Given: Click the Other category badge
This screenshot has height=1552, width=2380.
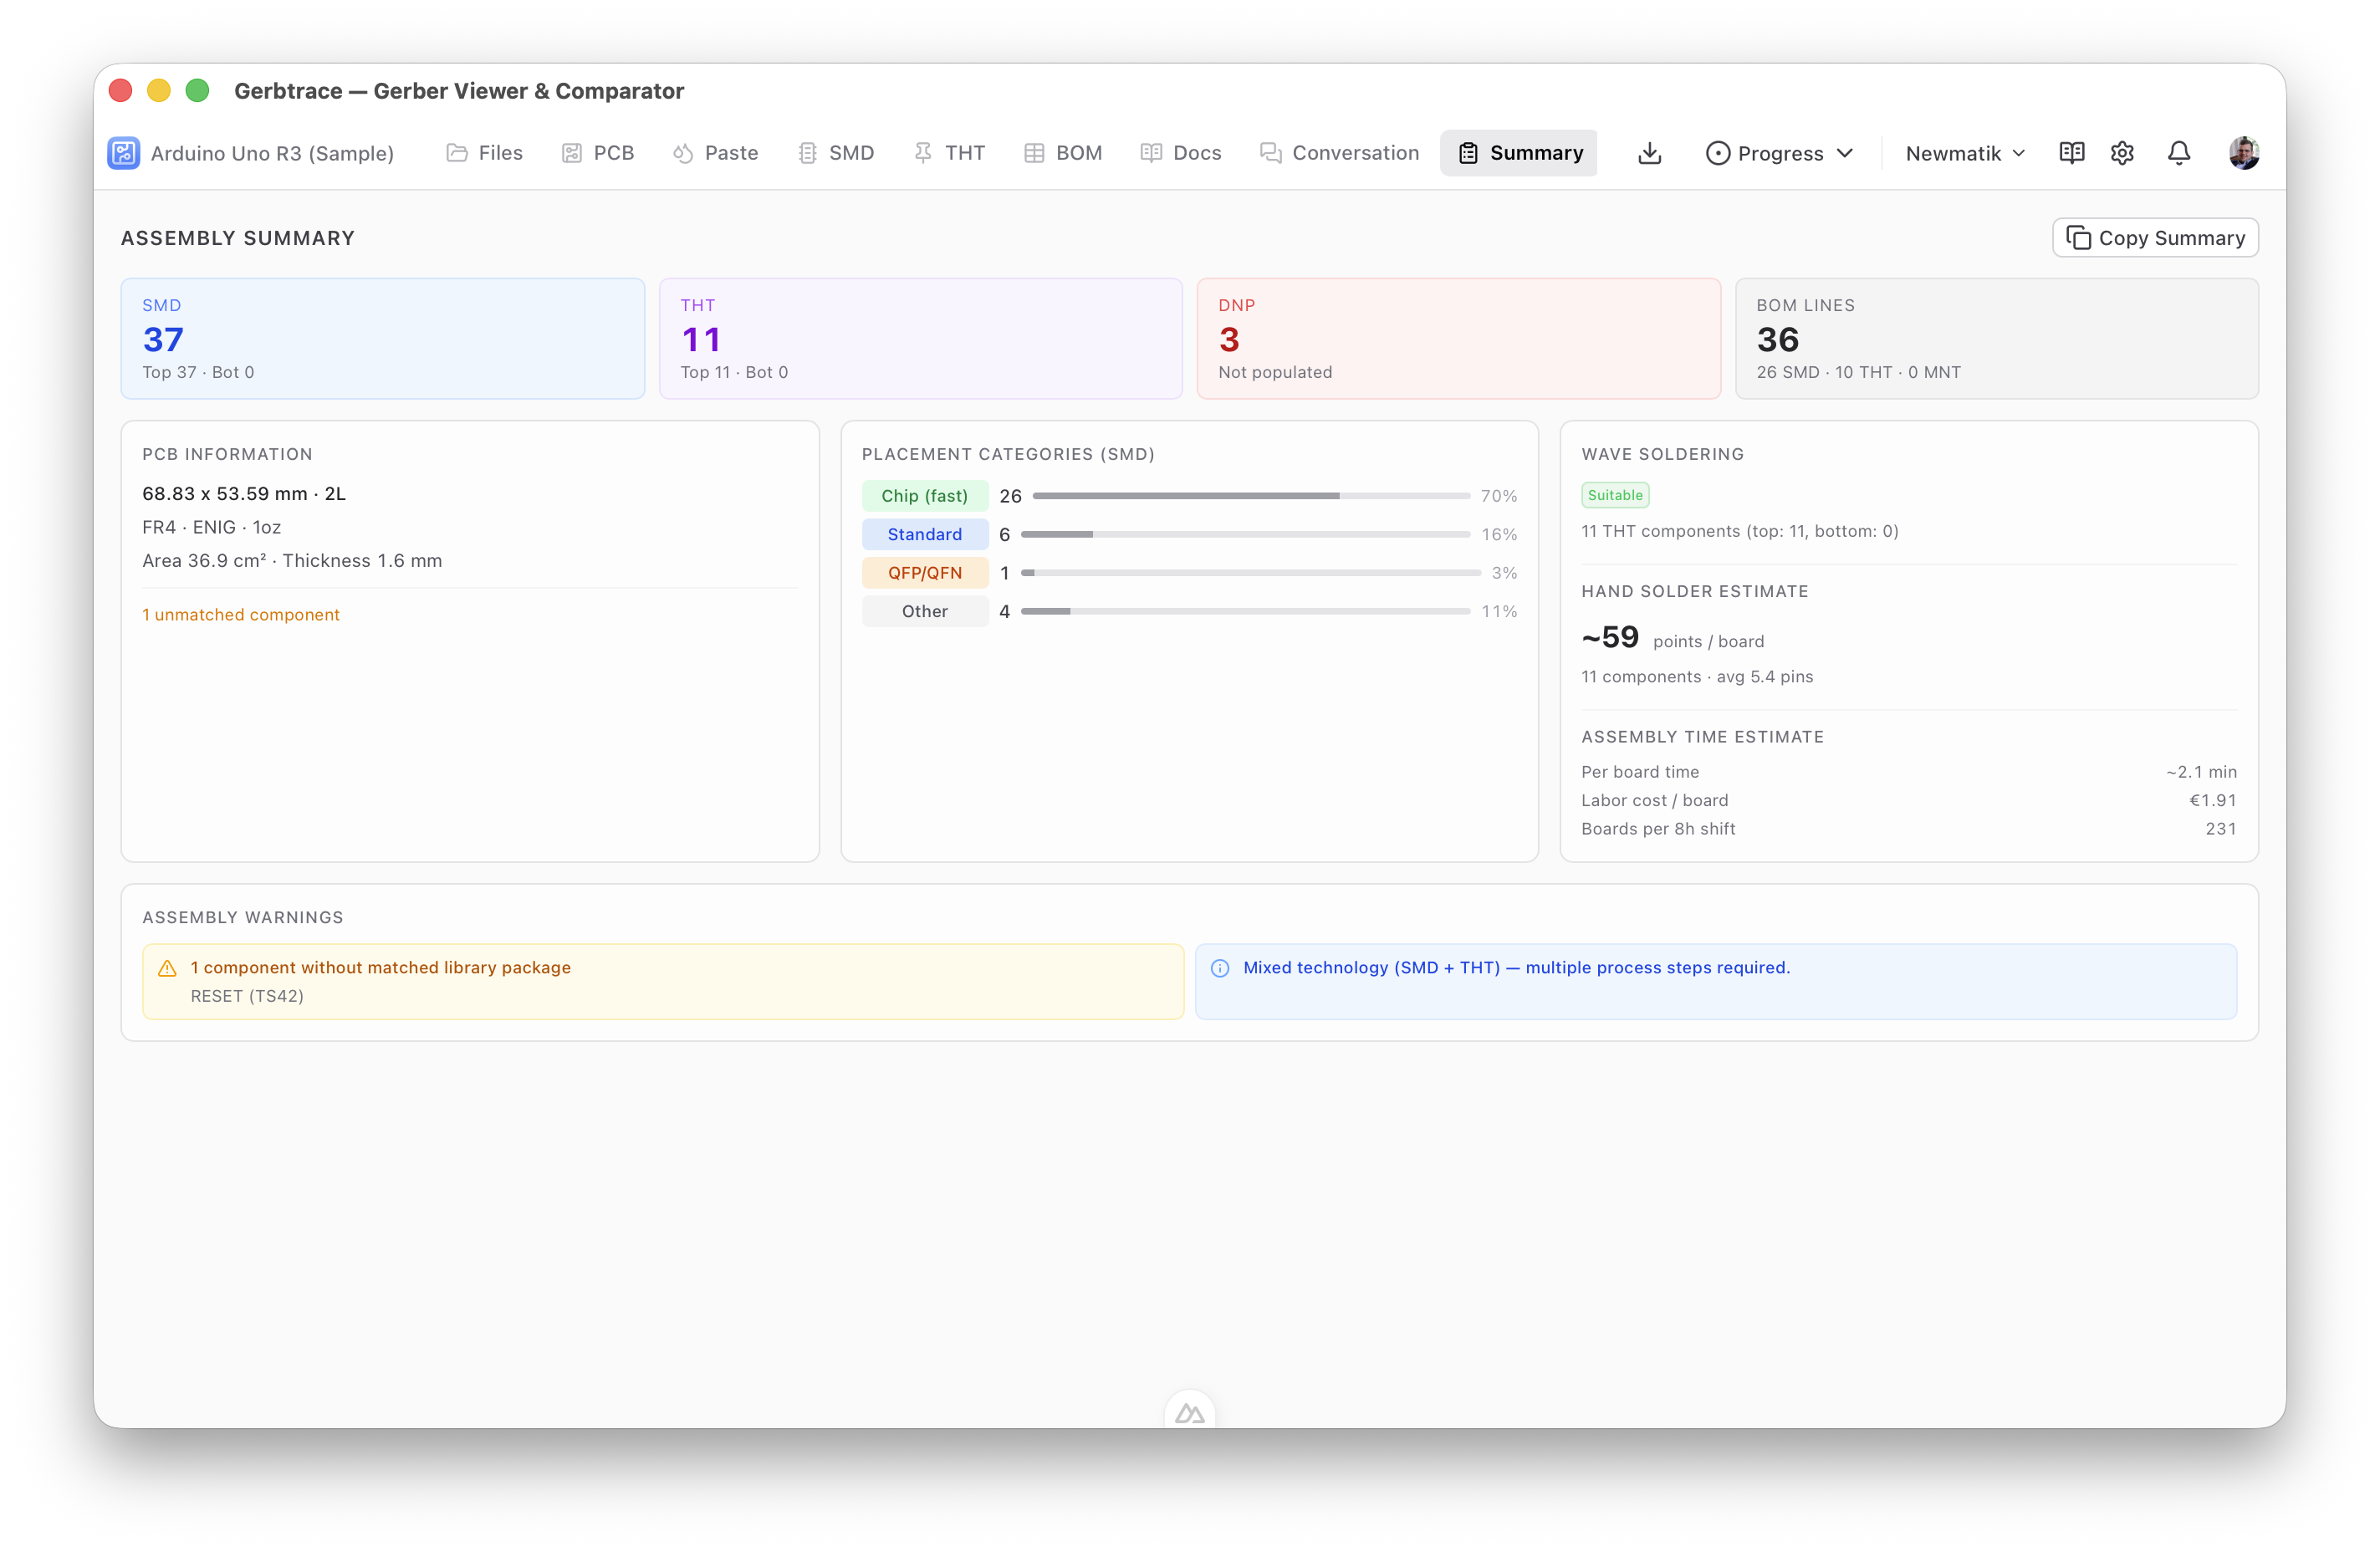Looking at the screenshot, I should (925, 612).
